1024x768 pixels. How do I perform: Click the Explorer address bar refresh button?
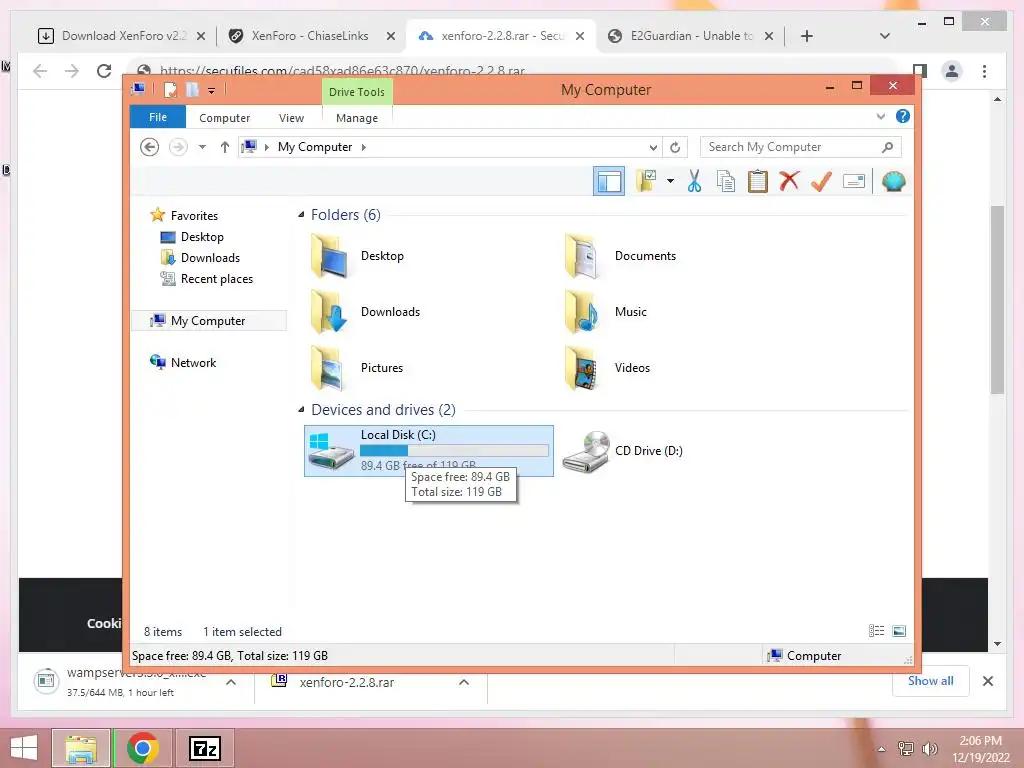pos(675,148)
